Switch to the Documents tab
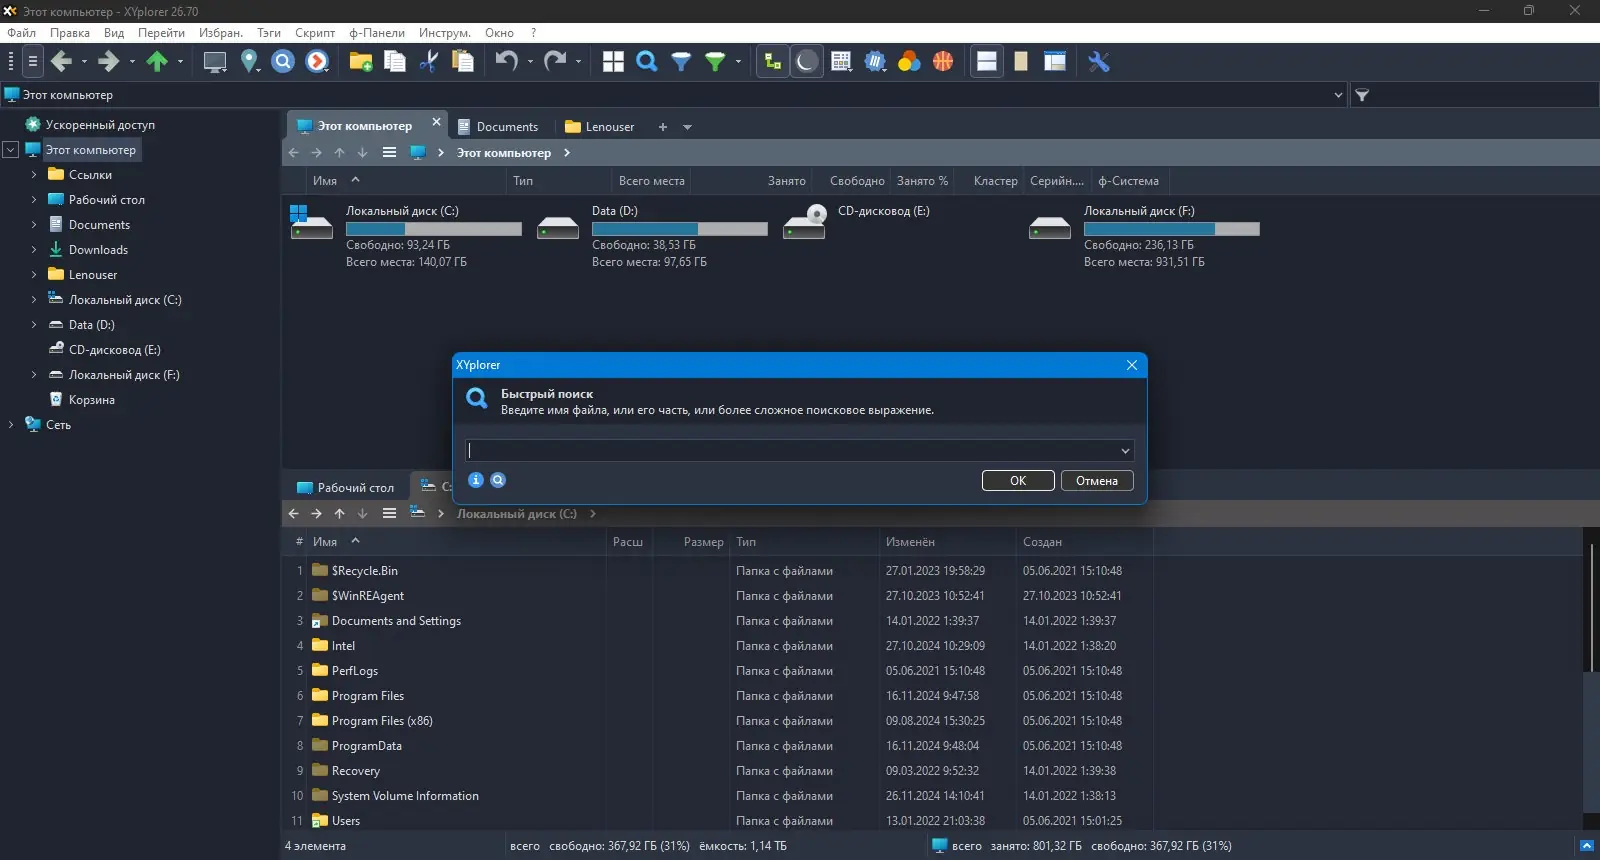1600x860 pixels. coord(498,127)
